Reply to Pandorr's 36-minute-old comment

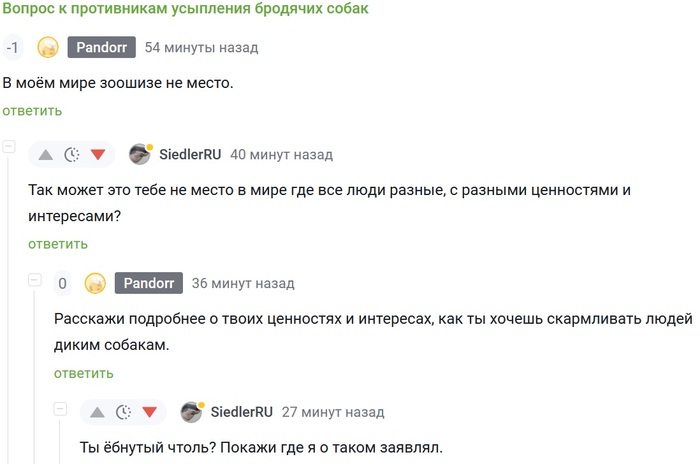click(x=84, y=373)
